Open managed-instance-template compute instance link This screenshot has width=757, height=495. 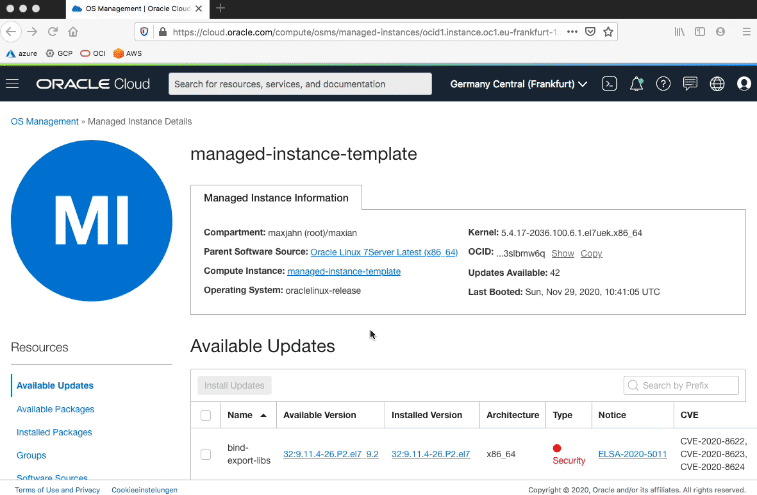point(344,271)
